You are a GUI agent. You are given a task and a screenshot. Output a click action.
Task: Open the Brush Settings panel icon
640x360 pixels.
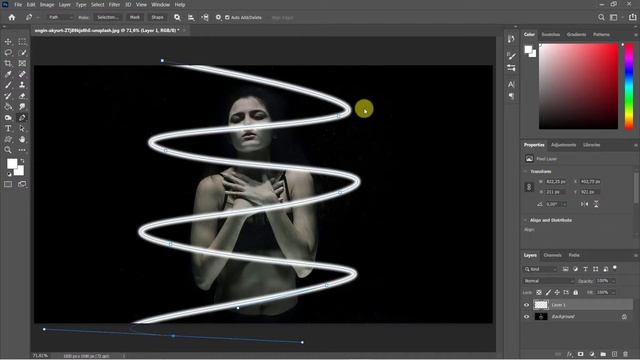(511, 56)
